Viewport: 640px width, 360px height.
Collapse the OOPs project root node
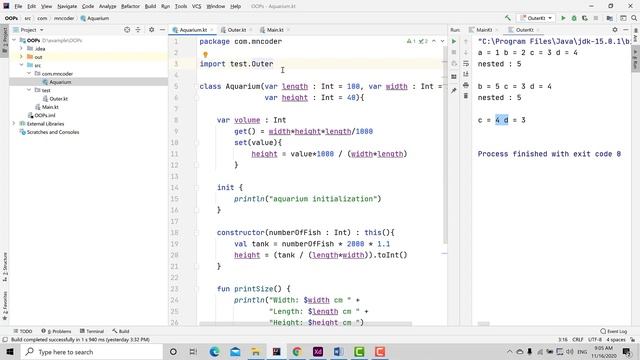pos(14,40)
